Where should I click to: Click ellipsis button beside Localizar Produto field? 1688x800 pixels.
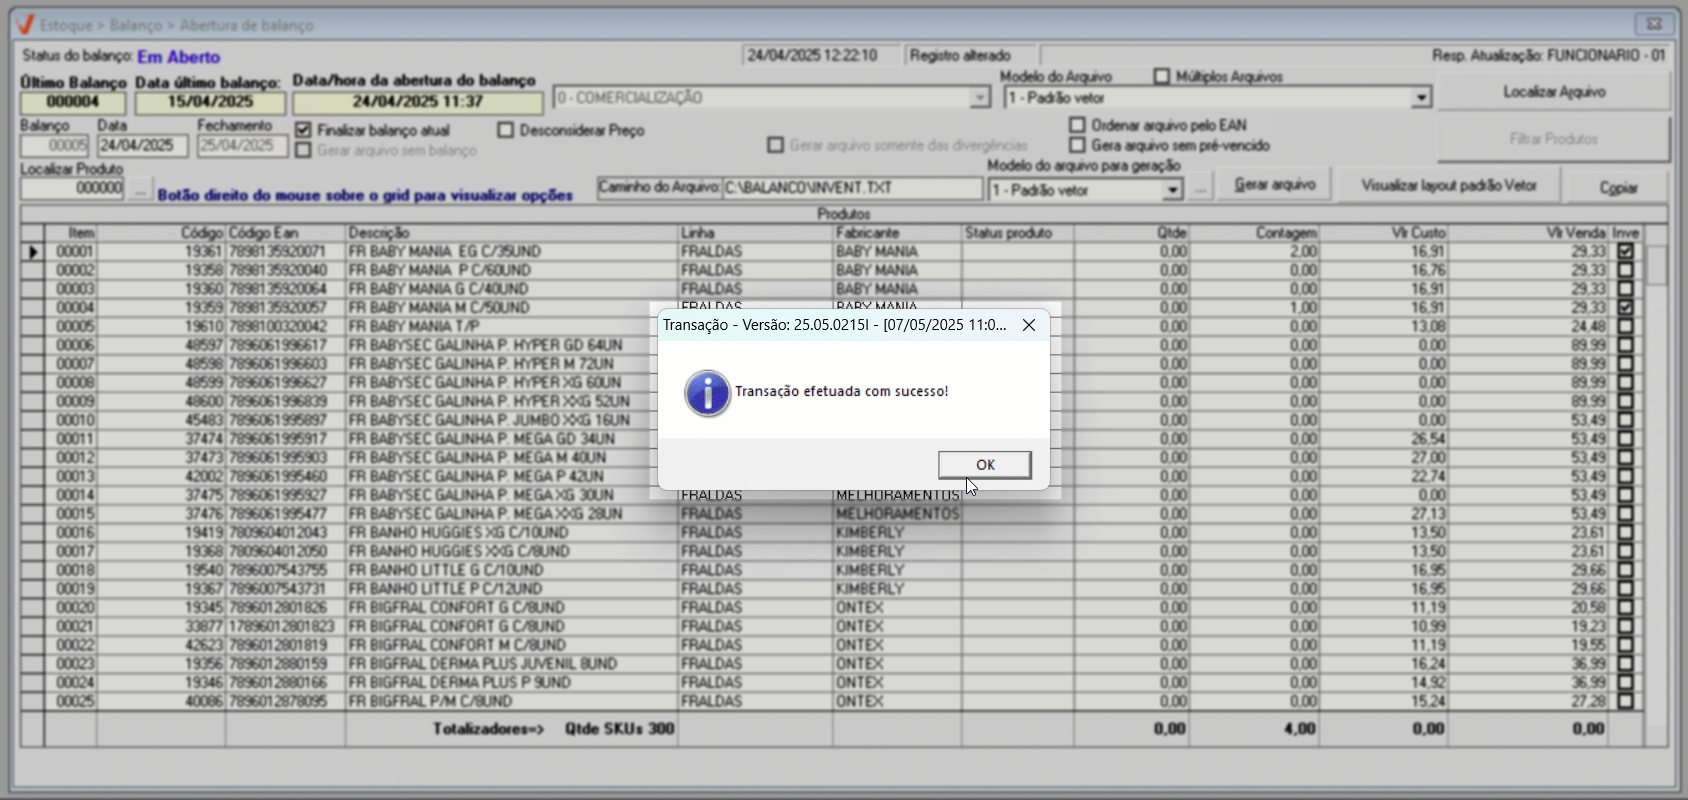[x=140, y=188]
